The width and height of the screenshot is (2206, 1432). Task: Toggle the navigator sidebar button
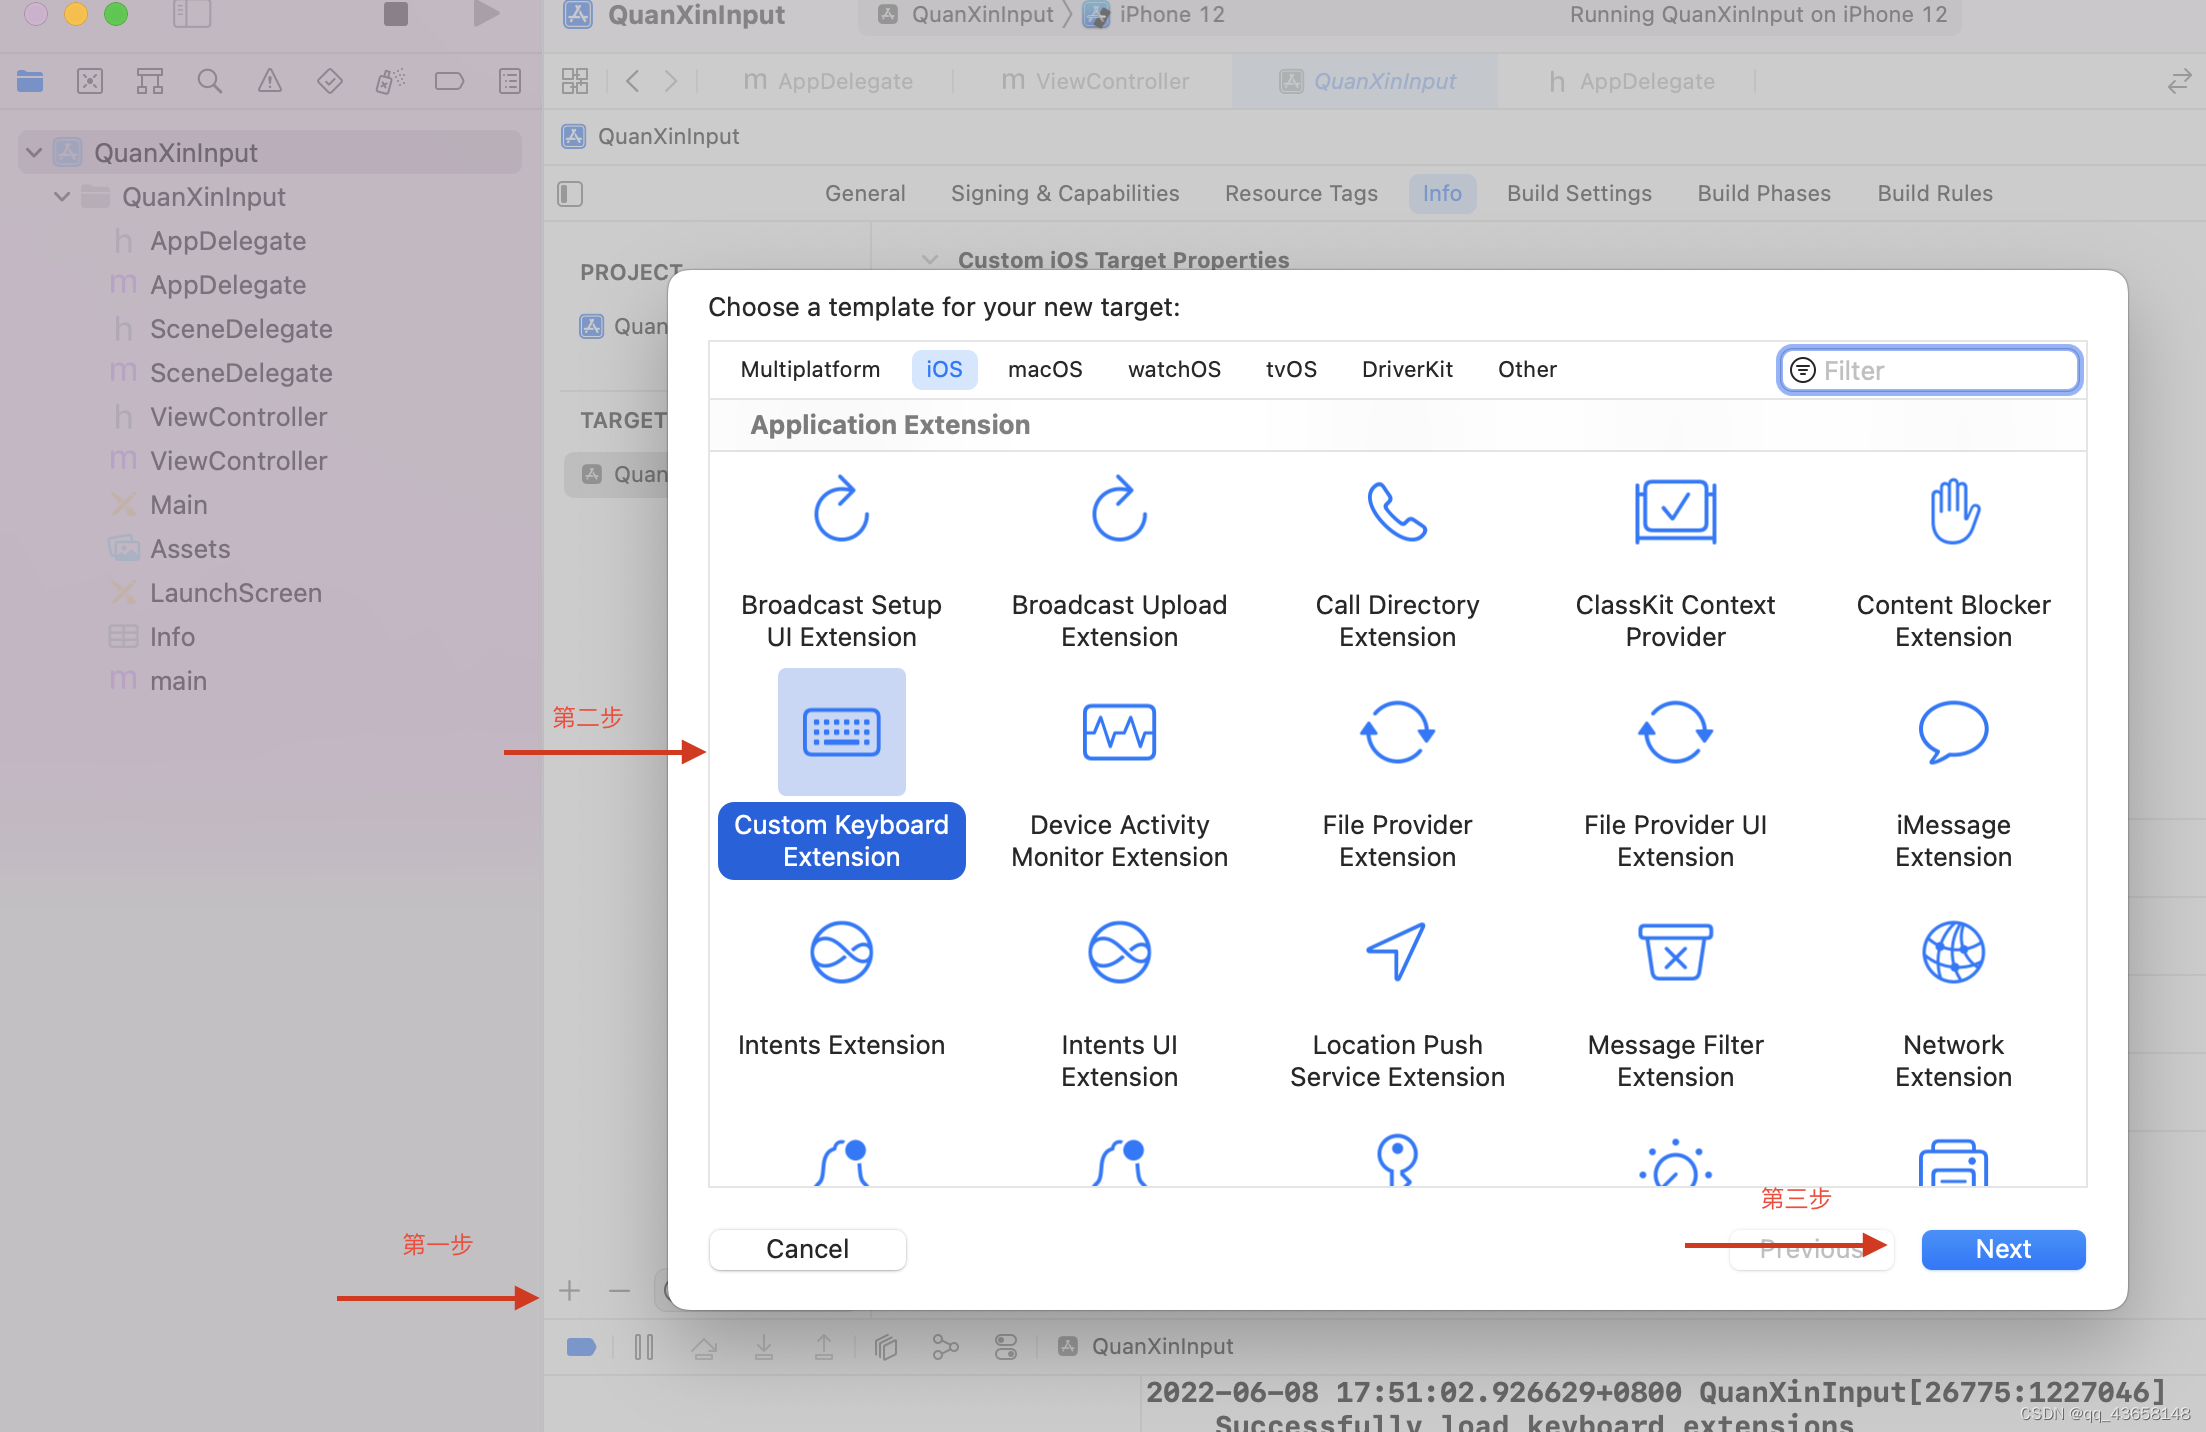(192, 14)
